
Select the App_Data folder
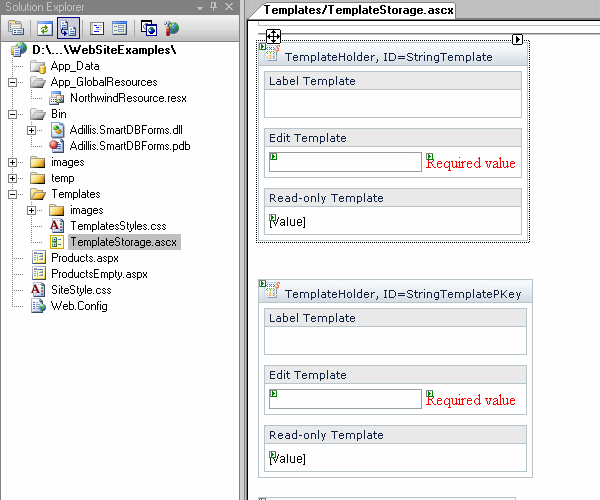(75, 66)
